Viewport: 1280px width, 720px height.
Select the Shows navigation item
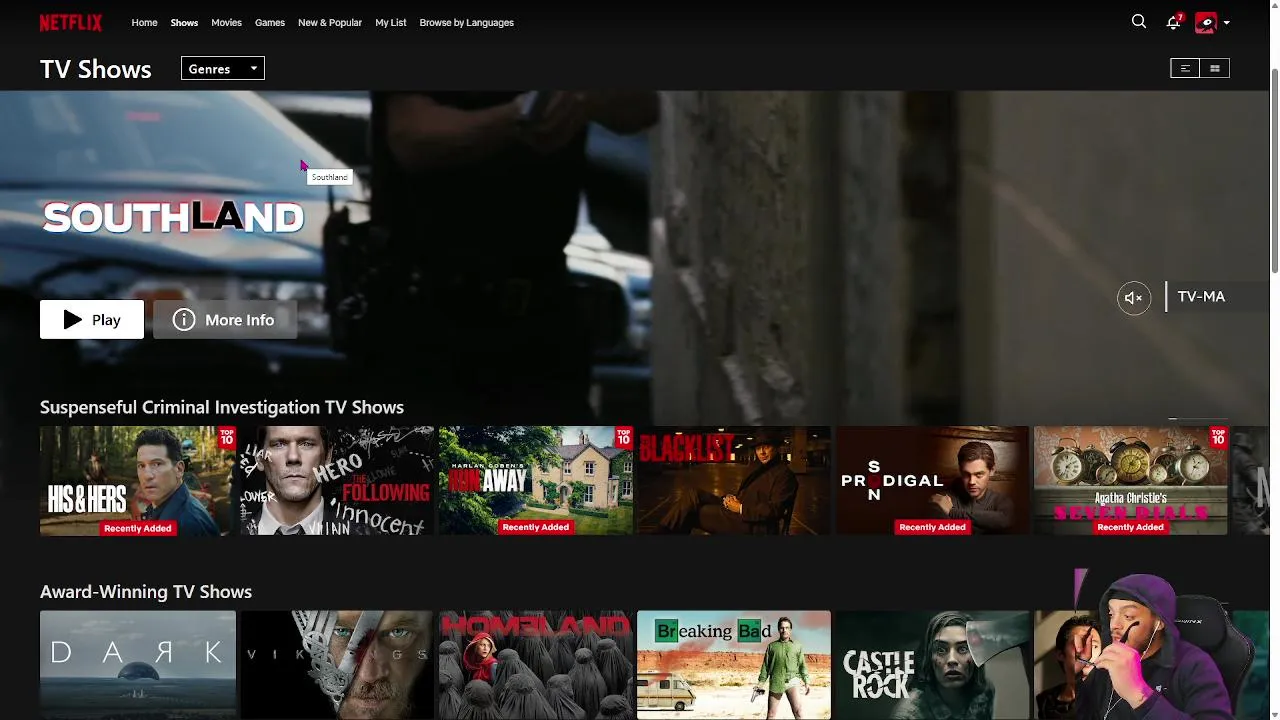pos(184,22)
